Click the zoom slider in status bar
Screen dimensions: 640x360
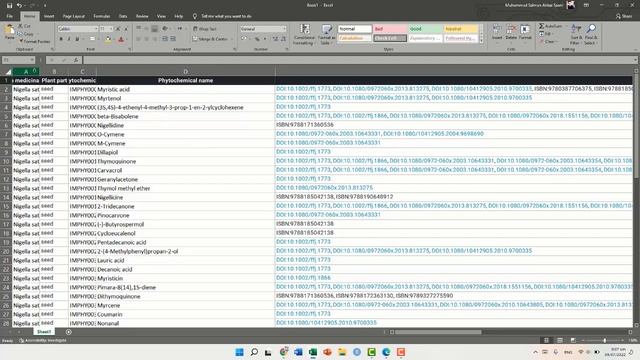(x=604, y=340)
